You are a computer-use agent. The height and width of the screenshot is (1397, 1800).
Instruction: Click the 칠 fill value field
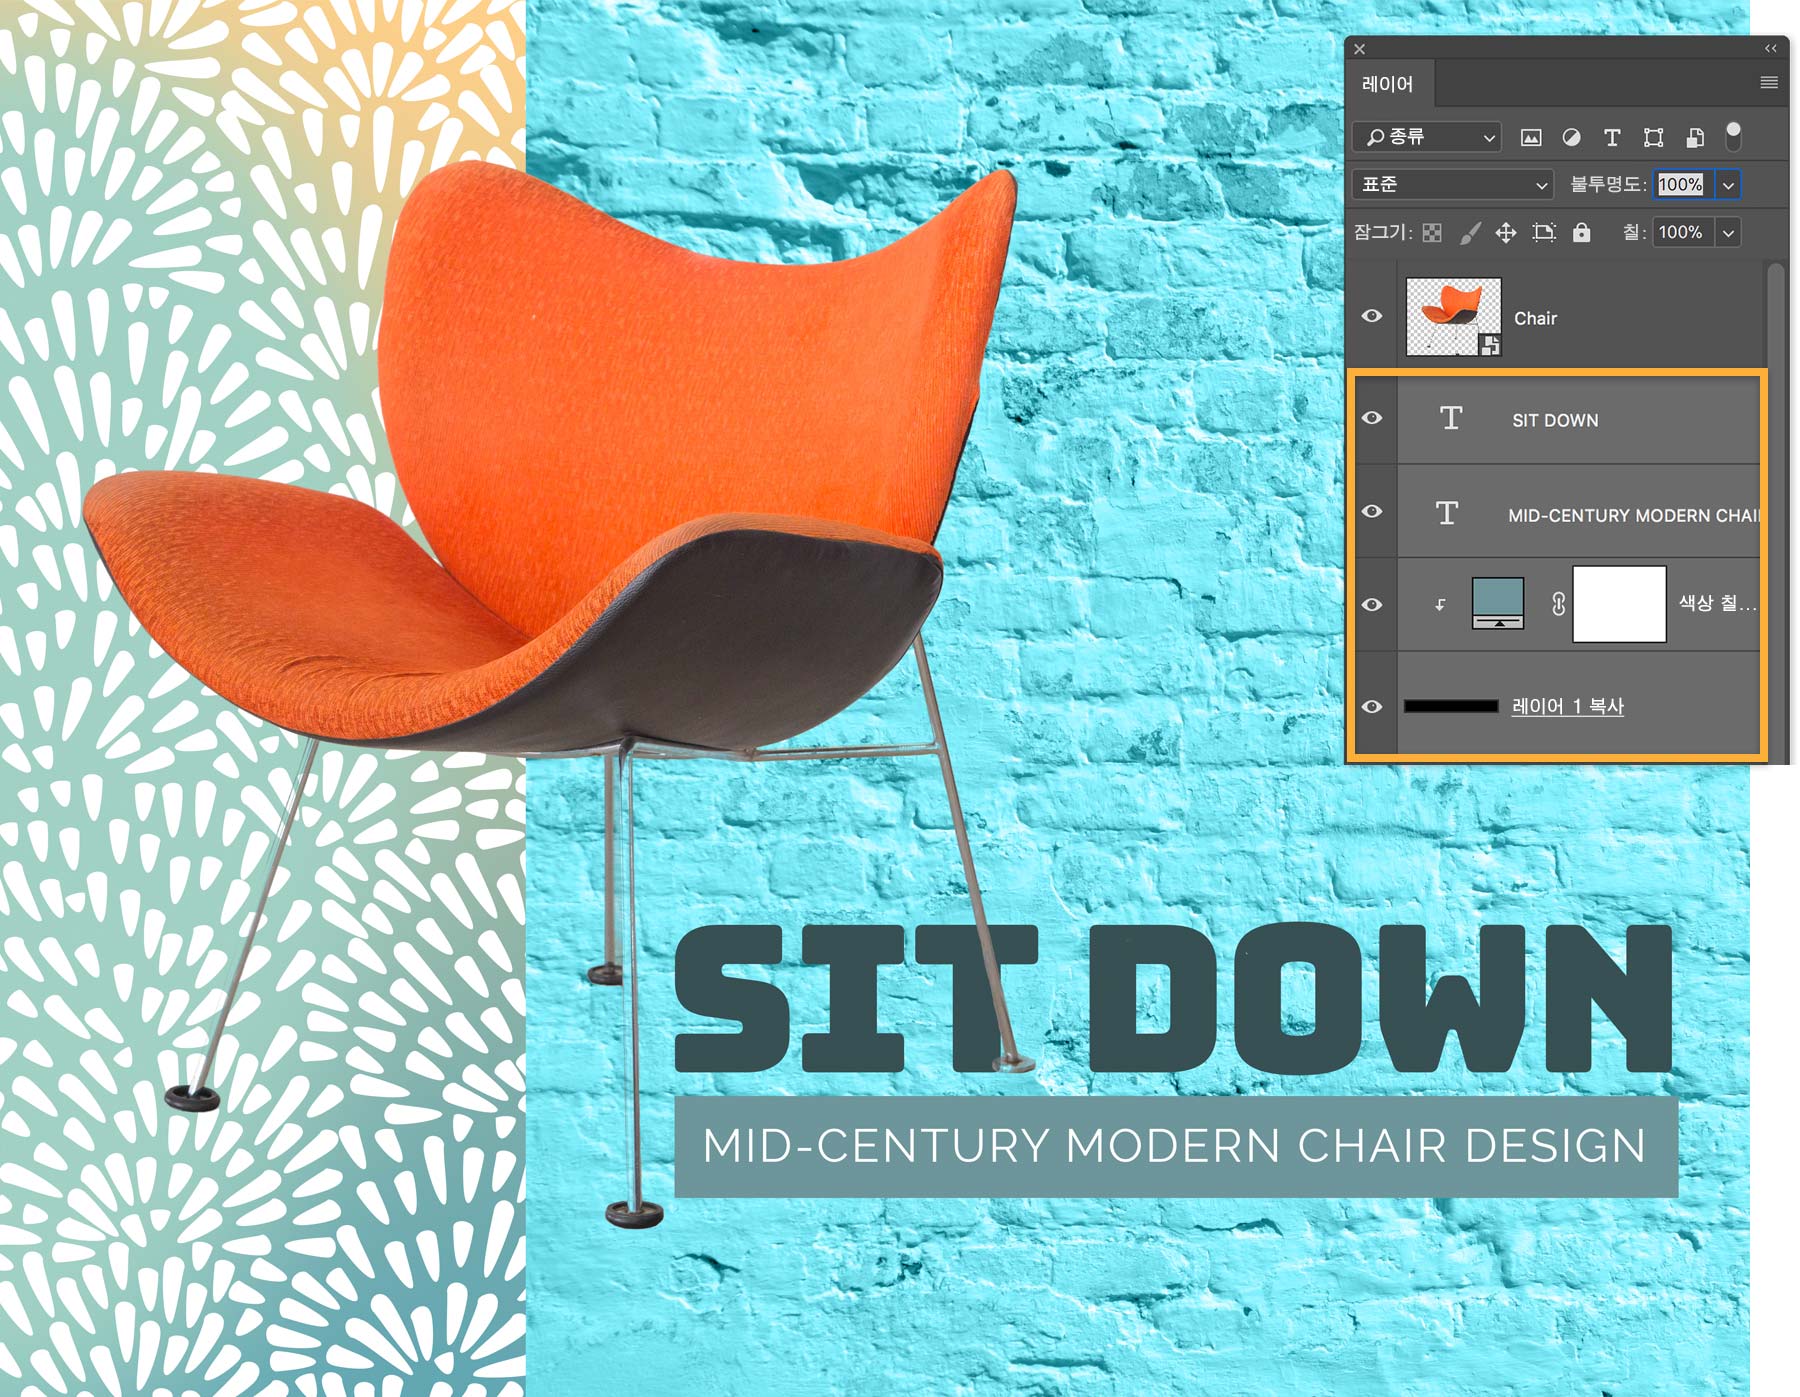1682,232
